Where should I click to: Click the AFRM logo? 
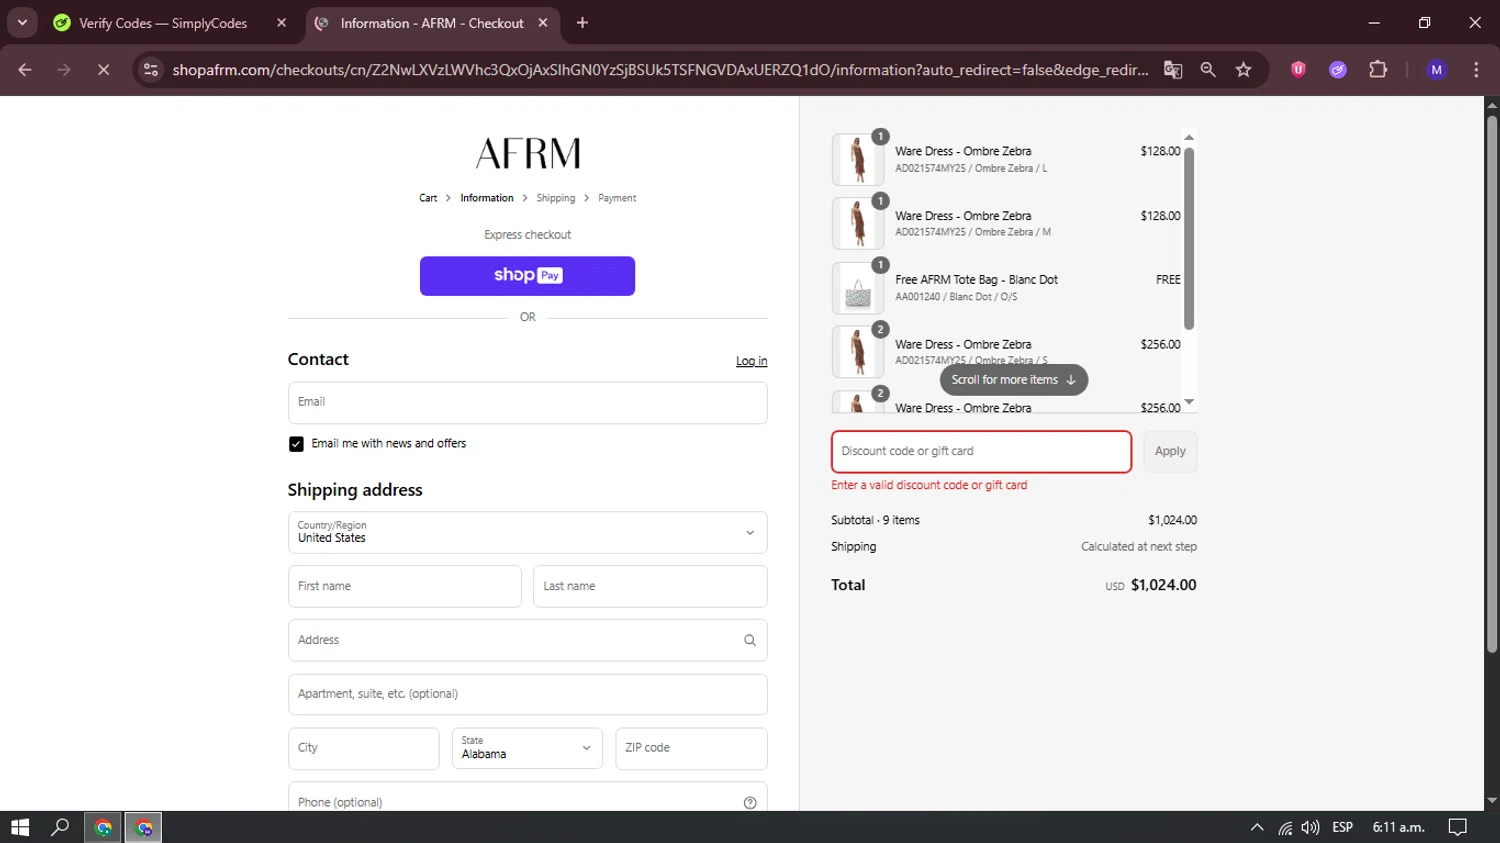click(528, 153)
